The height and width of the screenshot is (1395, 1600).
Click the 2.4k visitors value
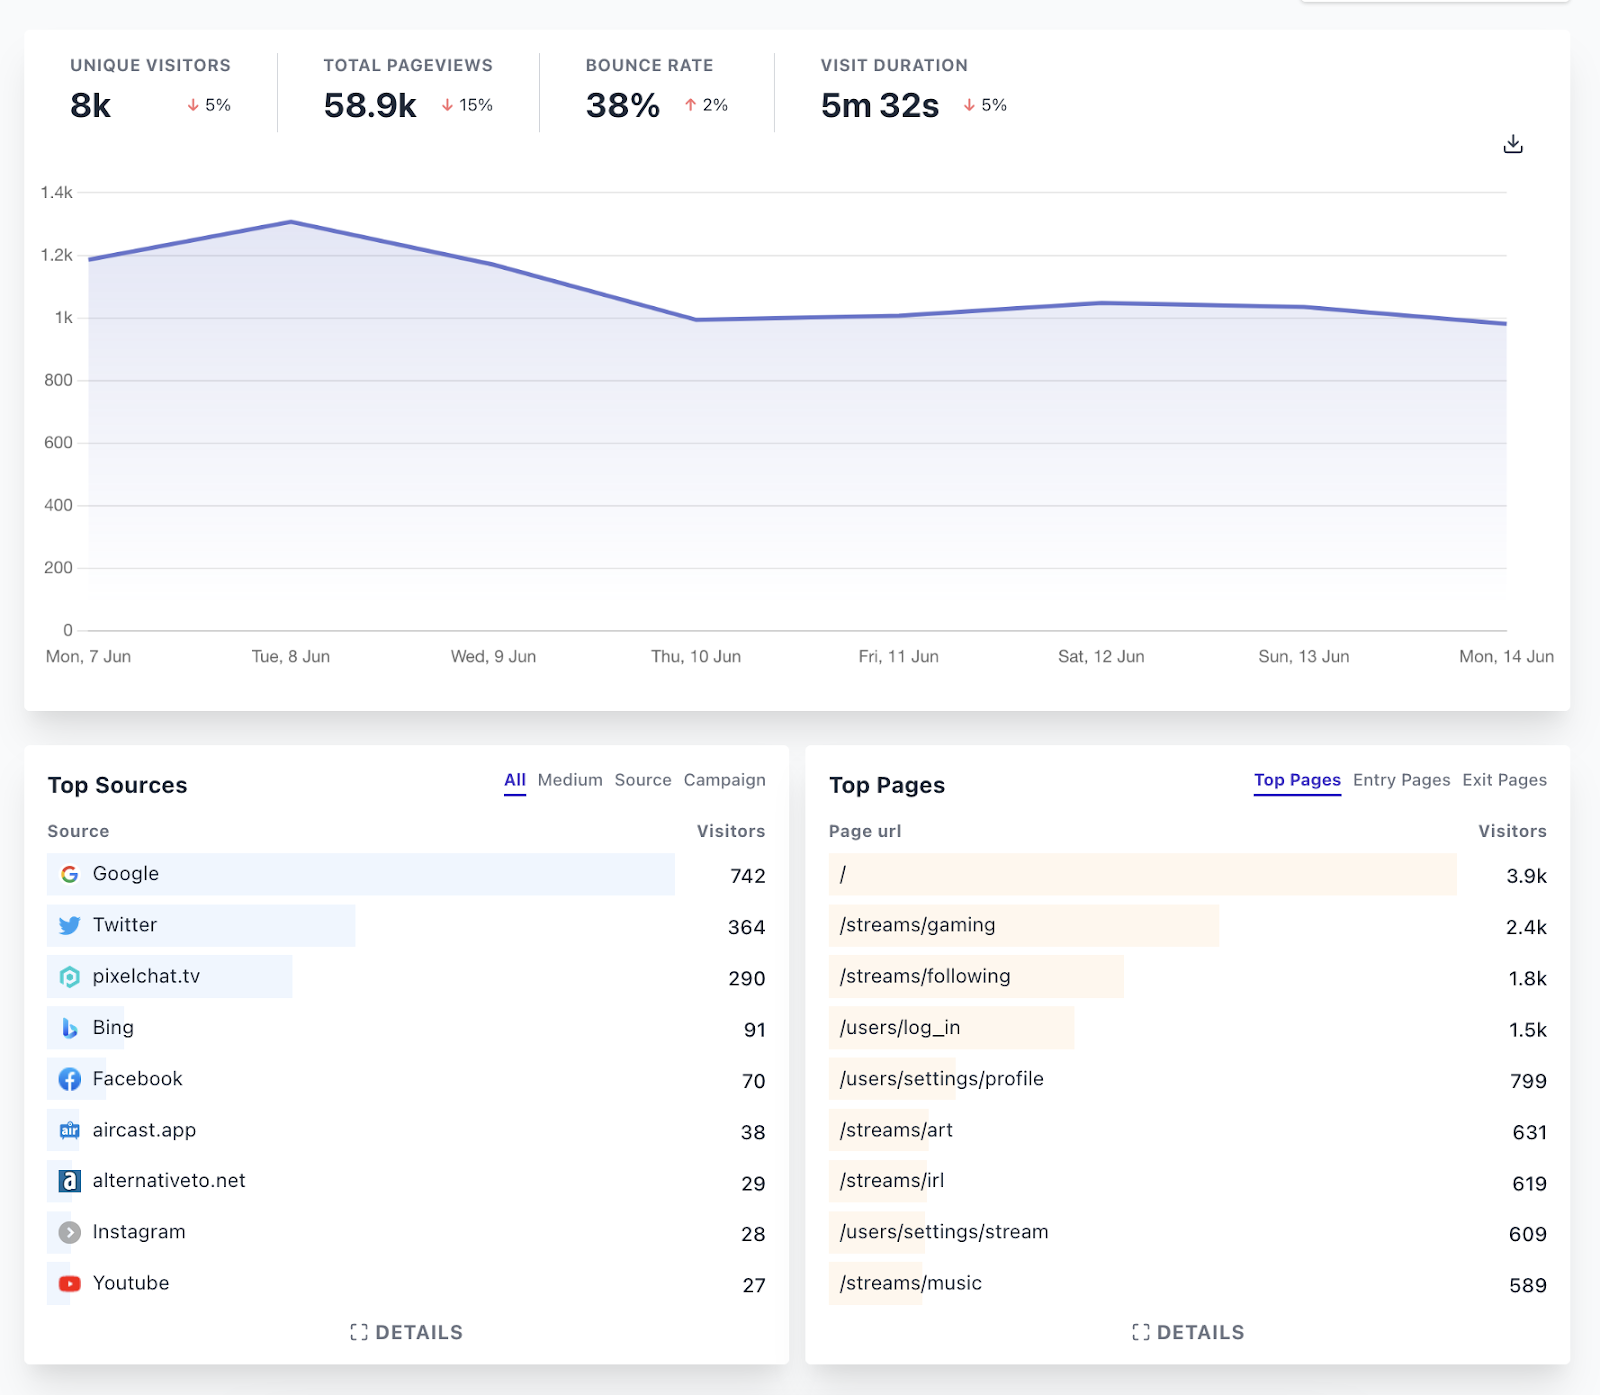pos(1527,927)
